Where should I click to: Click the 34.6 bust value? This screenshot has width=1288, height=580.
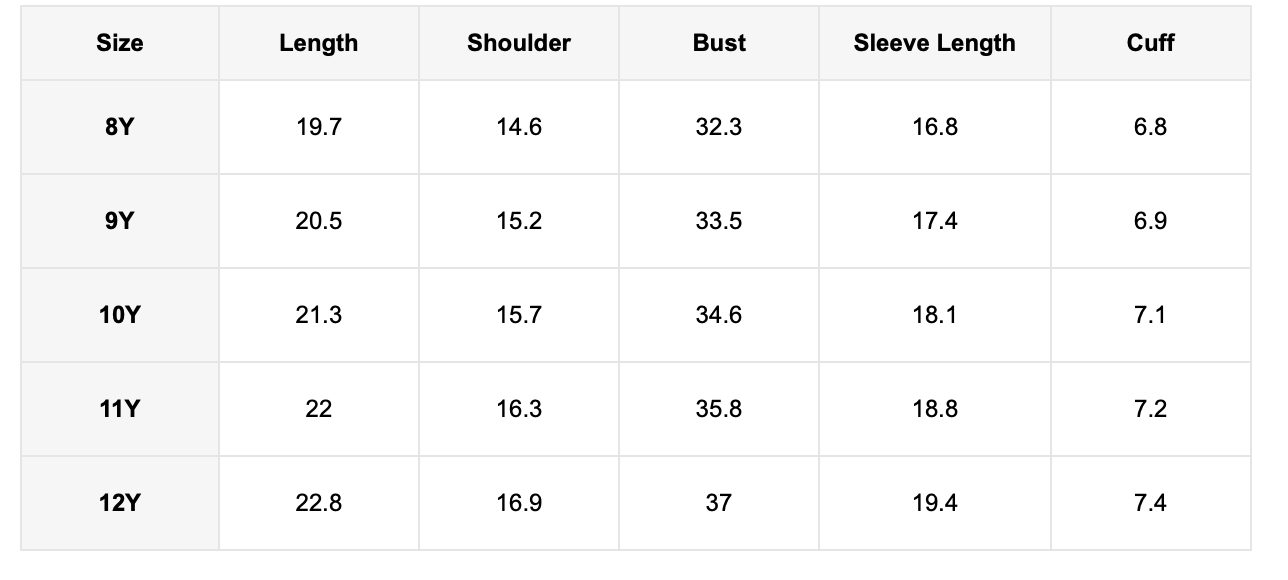(718, 315)
